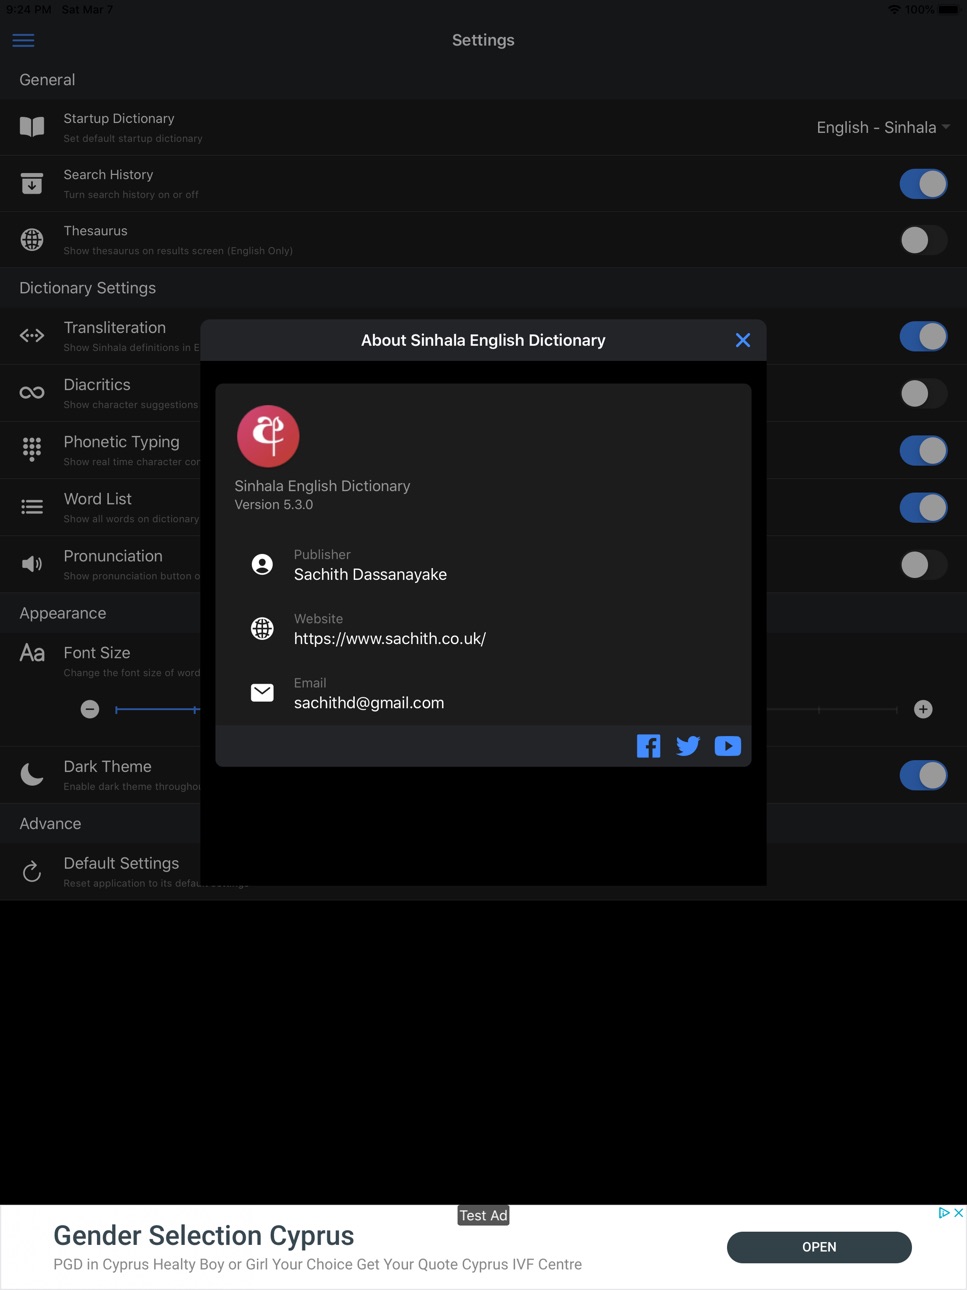
Task: Click the Dark Theme moon icon
Action: (x=32, y=774)
